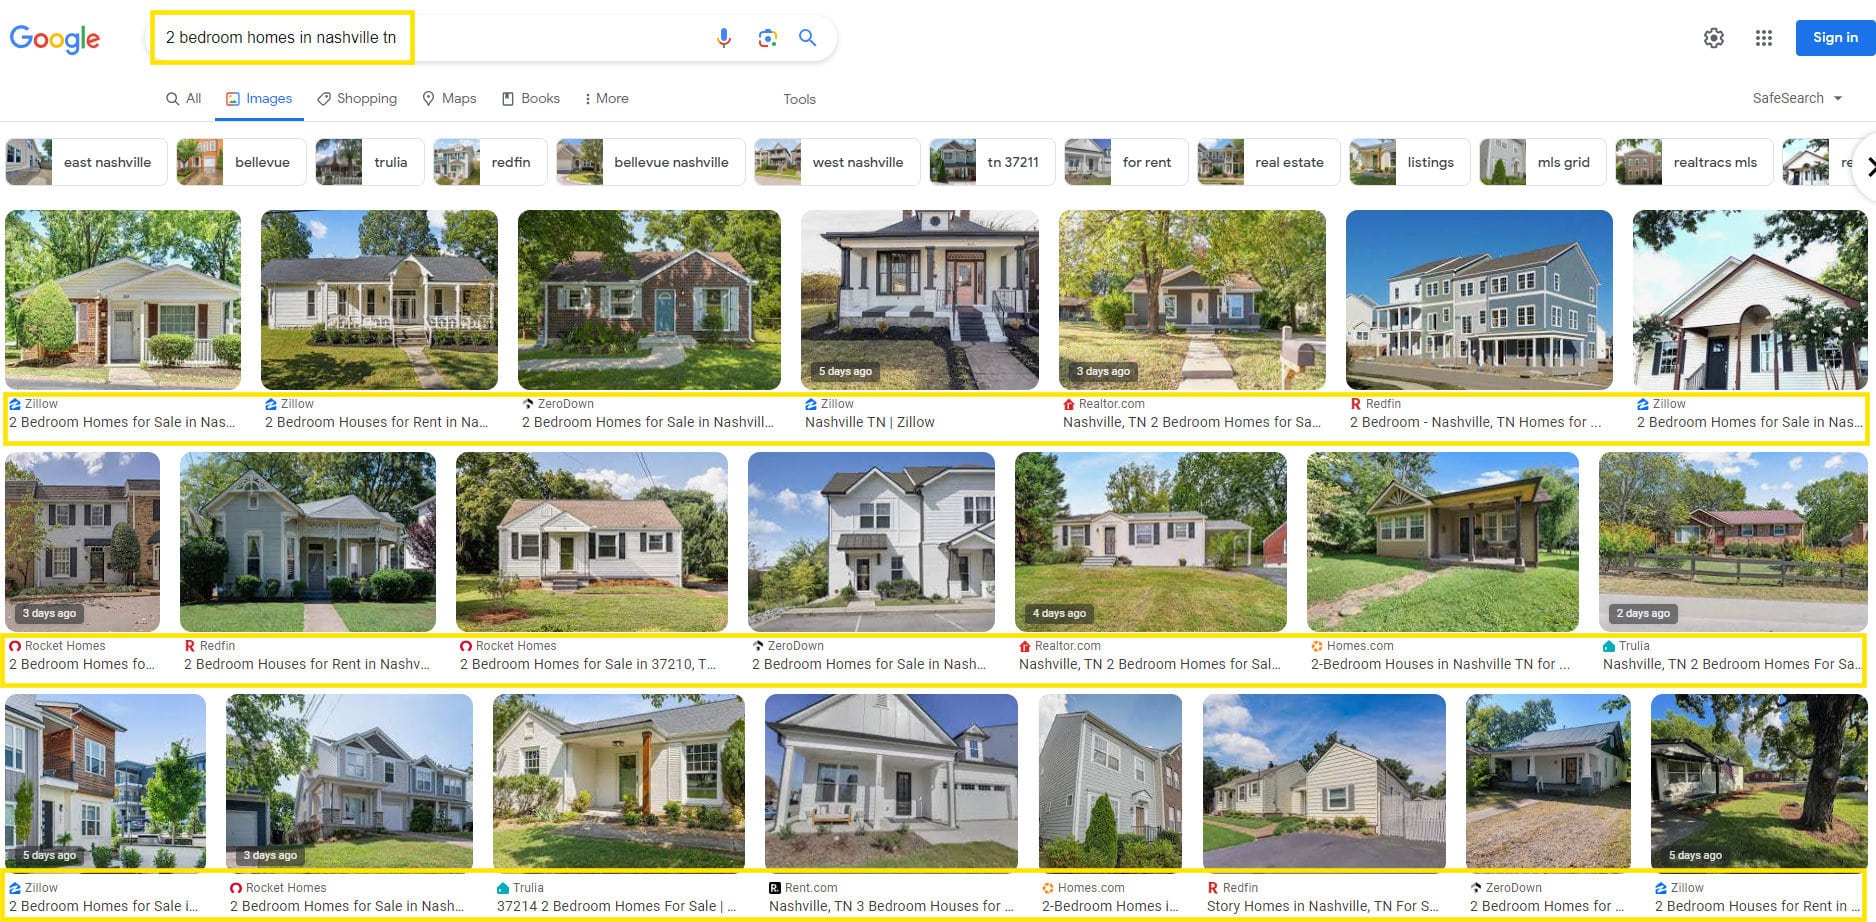Open Google Lens image search
The image size is (1876, 922).
tap(766, 38)
